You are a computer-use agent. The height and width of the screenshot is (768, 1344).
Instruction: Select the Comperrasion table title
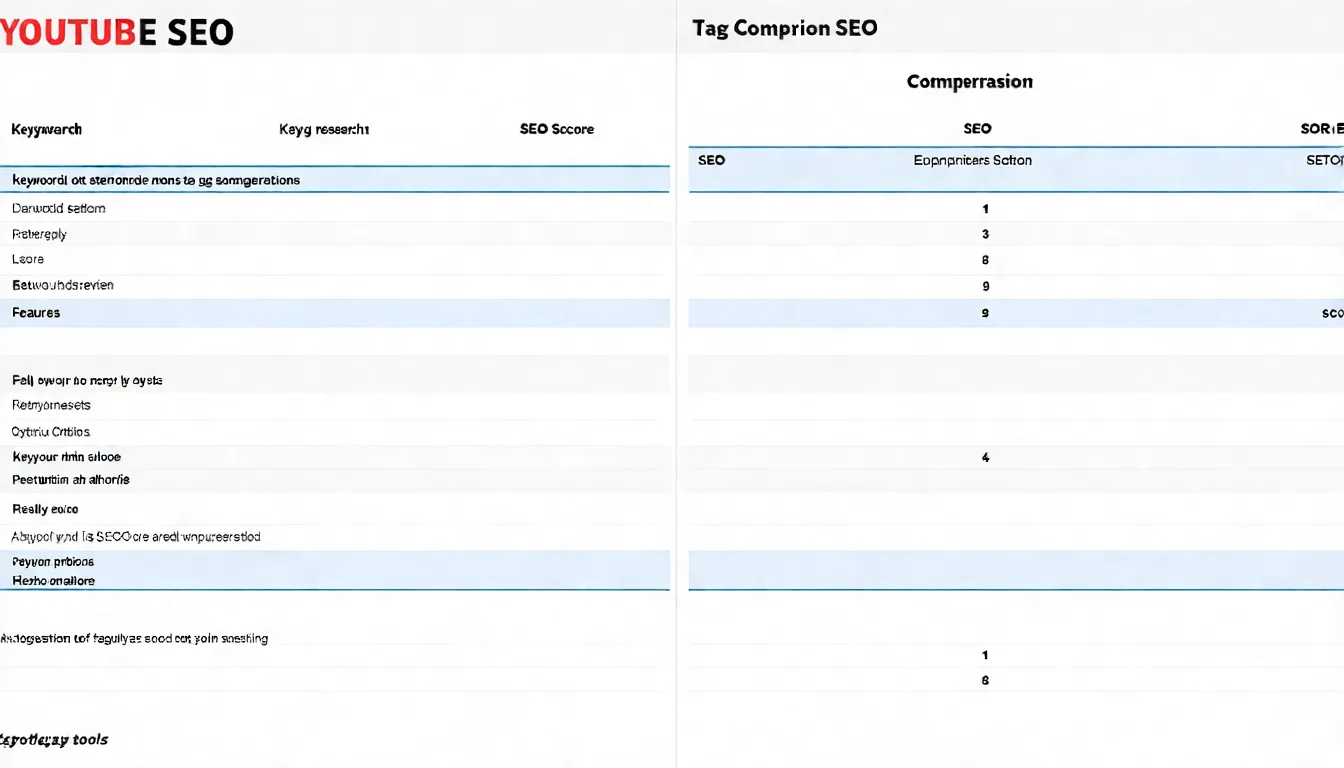(969, 82)
